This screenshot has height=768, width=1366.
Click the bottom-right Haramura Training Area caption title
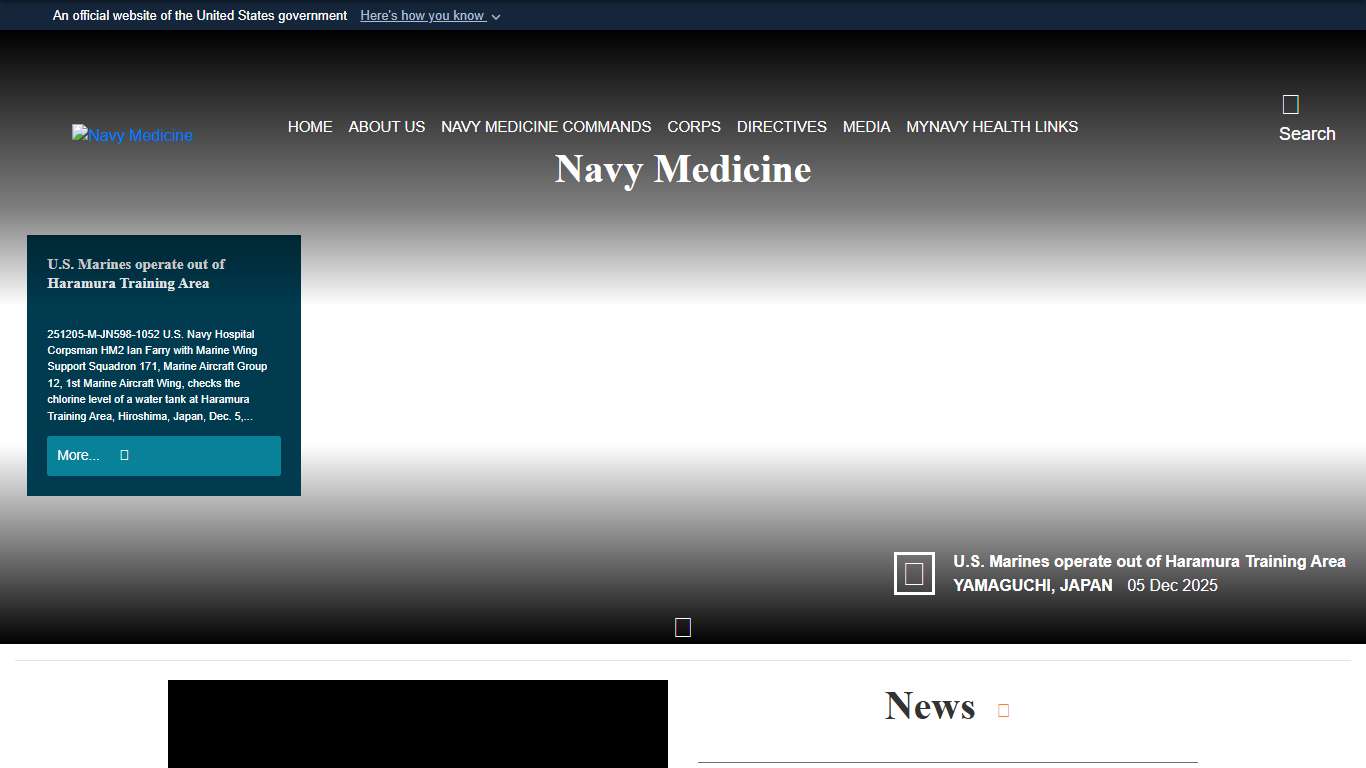pyautogui.click(x=1149, y=561)
